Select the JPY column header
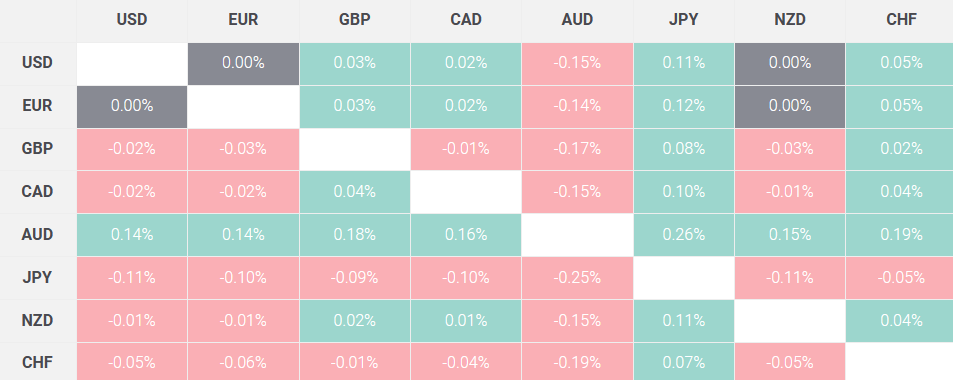The height and width of the screenshot is (380, 953). [x=684, y=21]
